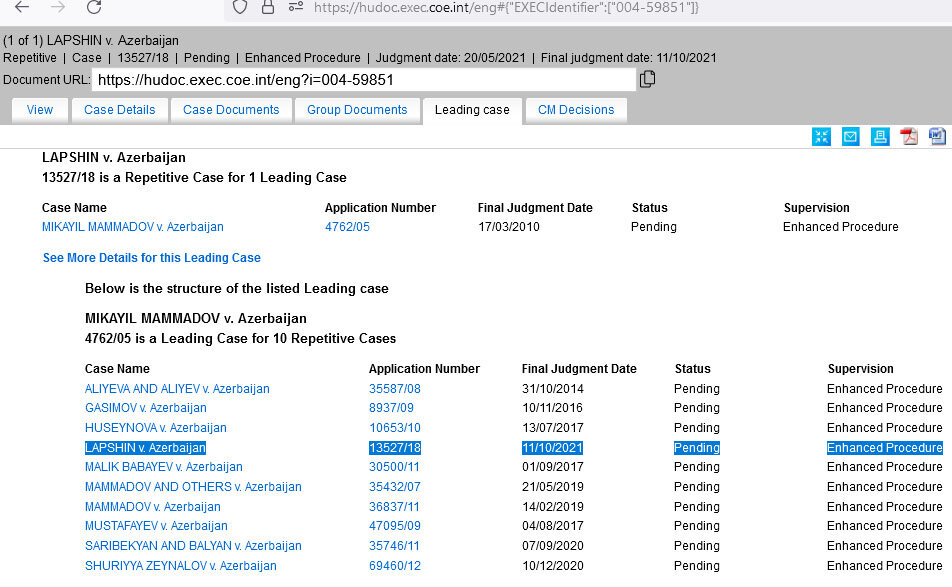
Task: Select the Leading case tab
Action: (472, 110)
